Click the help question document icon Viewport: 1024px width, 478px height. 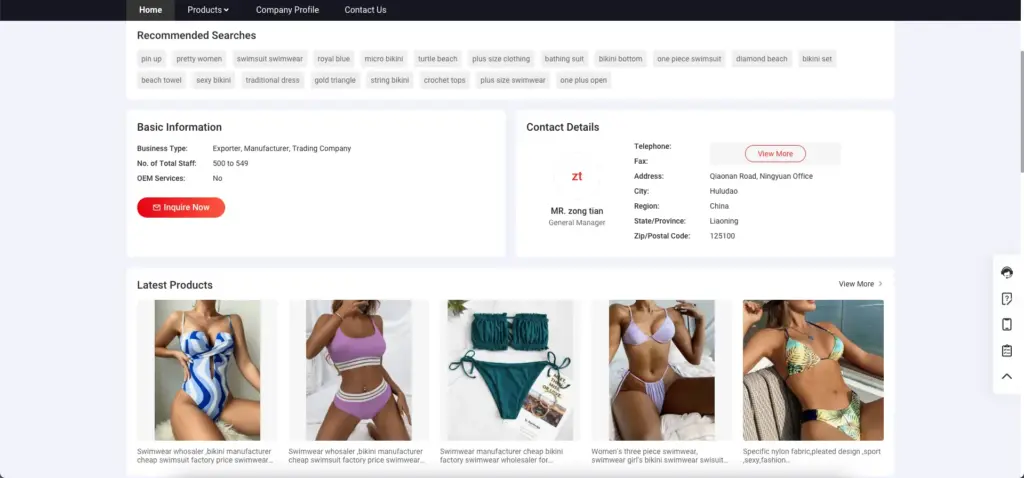1006,298
